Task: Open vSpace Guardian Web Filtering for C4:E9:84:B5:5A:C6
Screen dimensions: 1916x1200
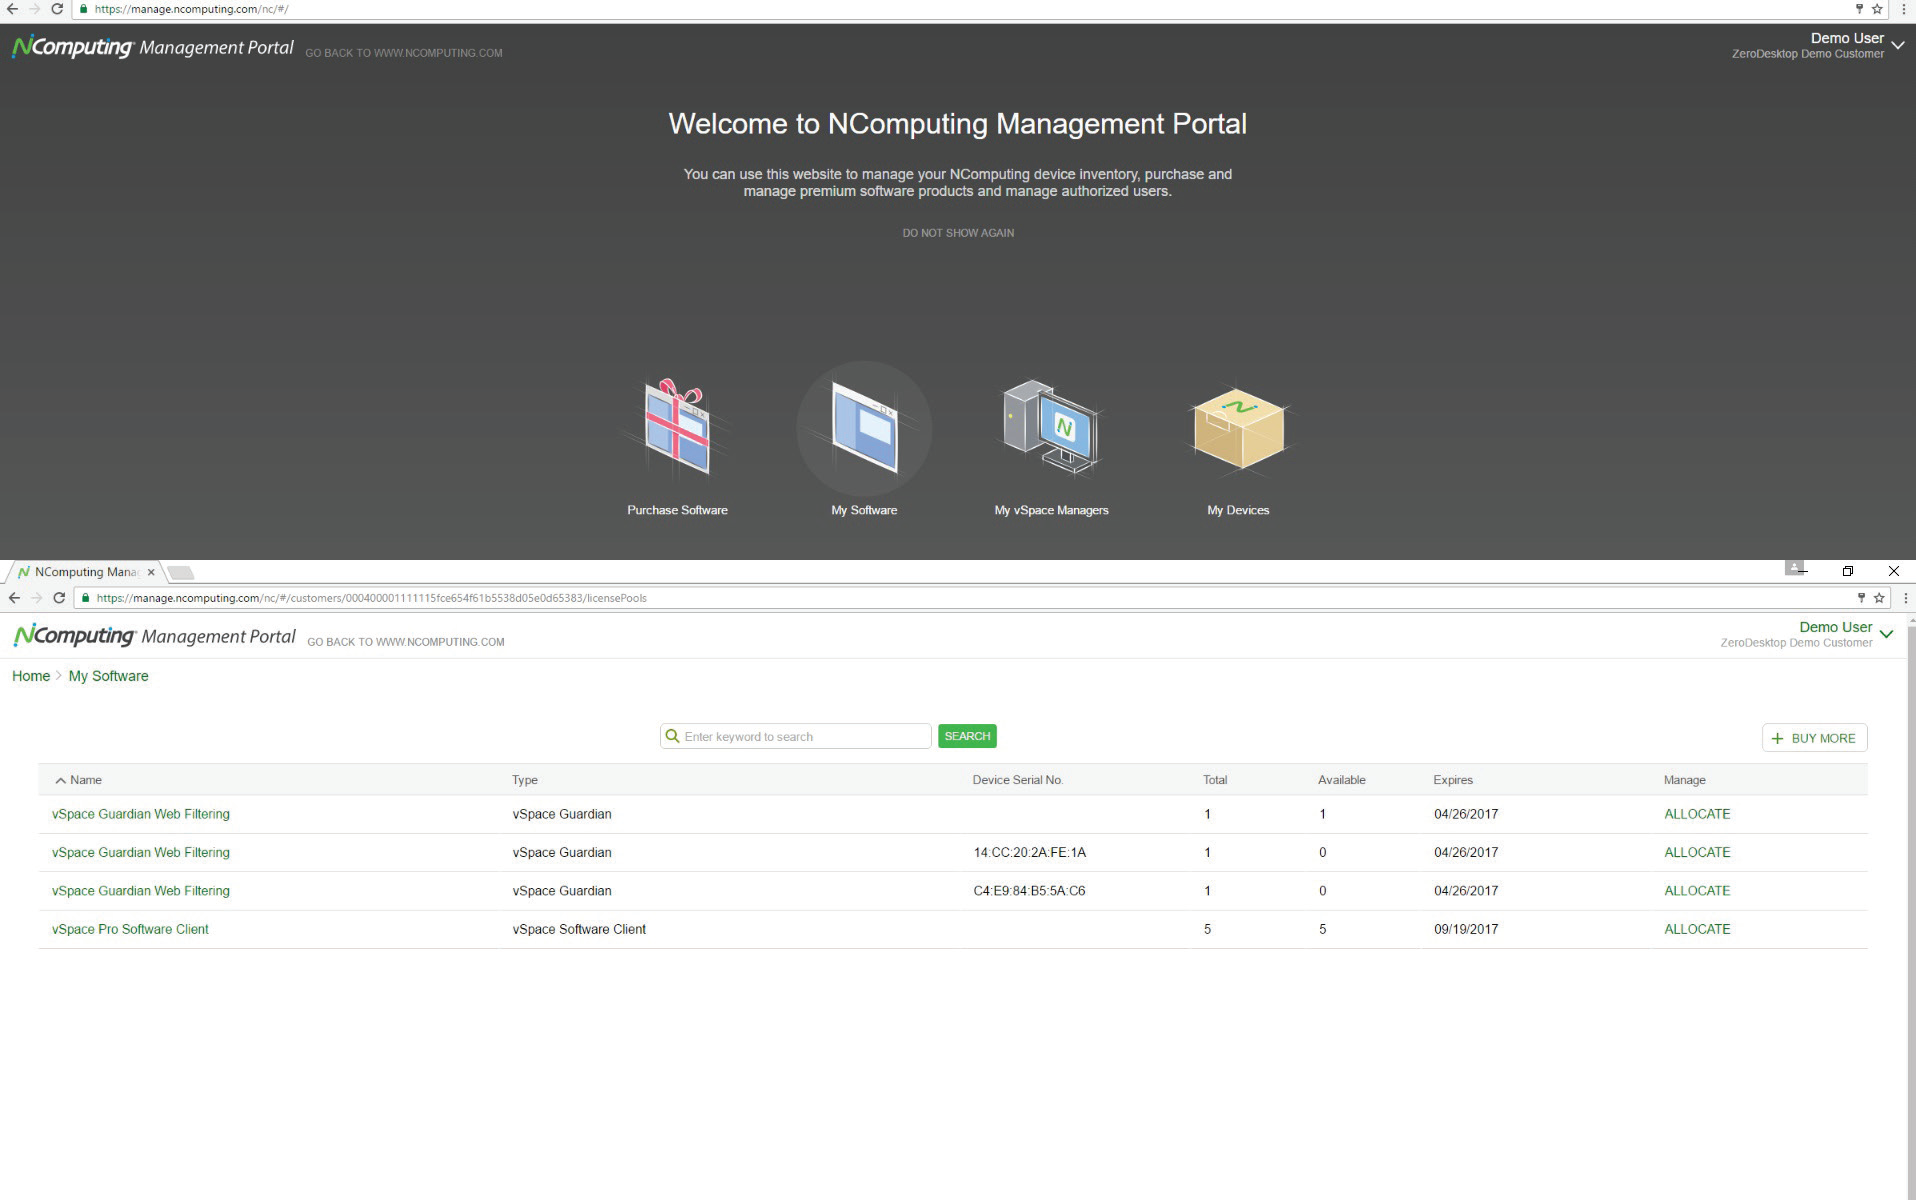Action: 141,891
